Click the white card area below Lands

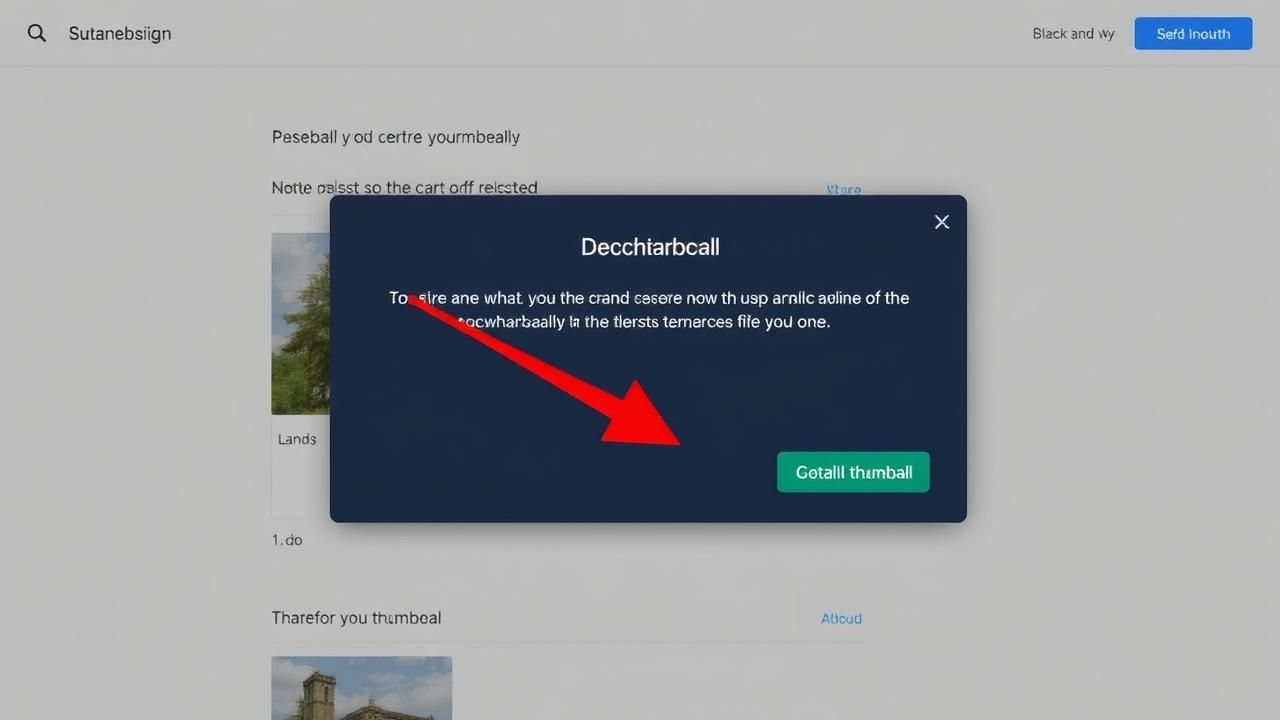pyautogui.click(x=300, y=485)
